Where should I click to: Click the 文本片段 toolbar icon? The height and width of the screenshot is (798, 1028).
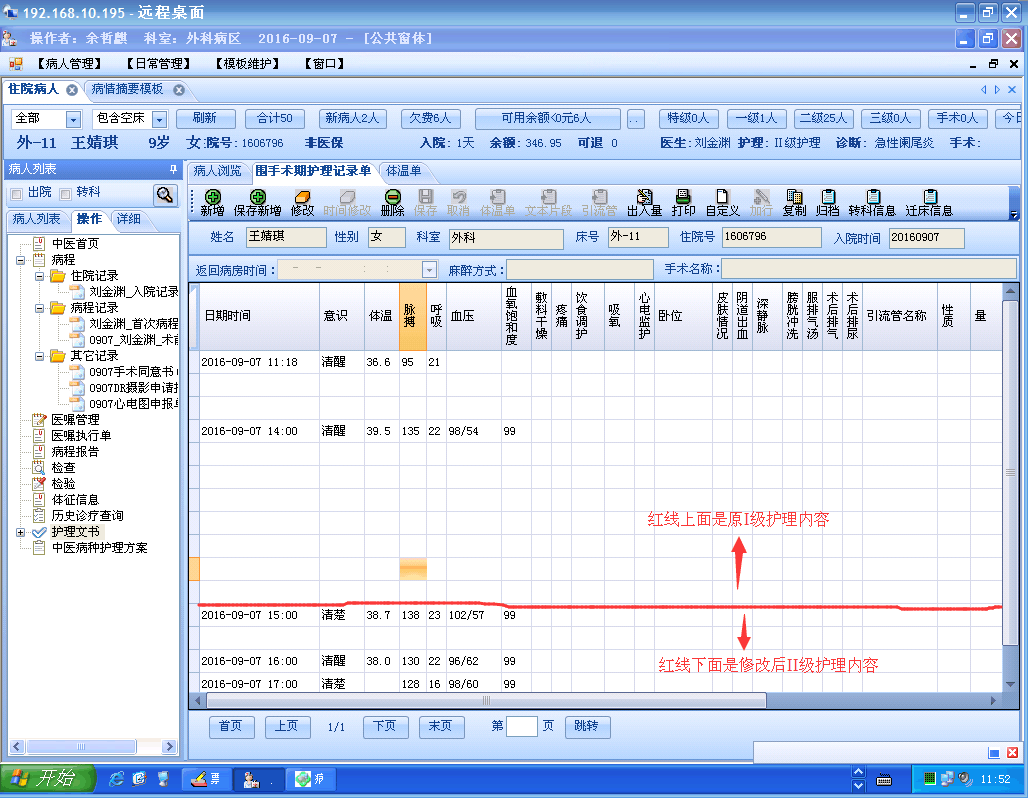[549, 203]
